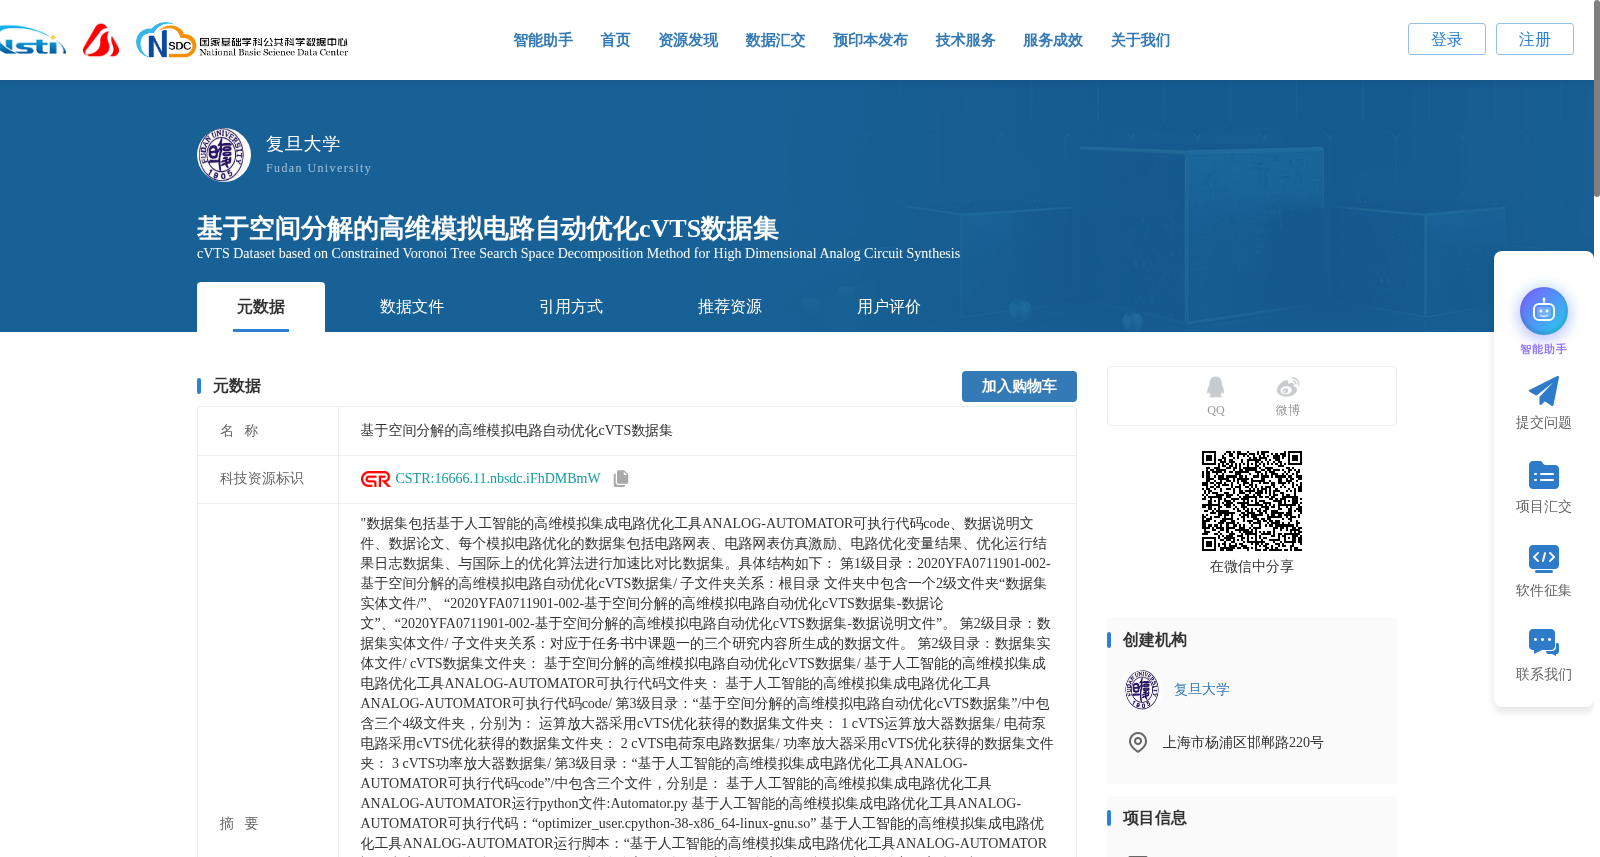Screen dimensions: 1600x857
Task: Share to 微博 via Weibo icon
Action: click(x=1287, y=387)
